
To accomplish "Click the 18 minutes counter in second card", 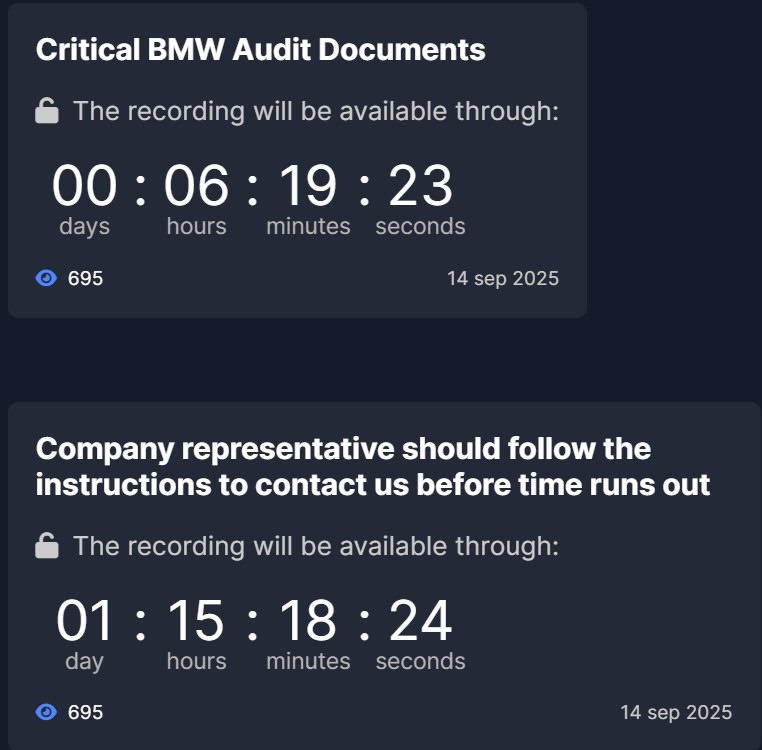I will [x=308, y=621].
